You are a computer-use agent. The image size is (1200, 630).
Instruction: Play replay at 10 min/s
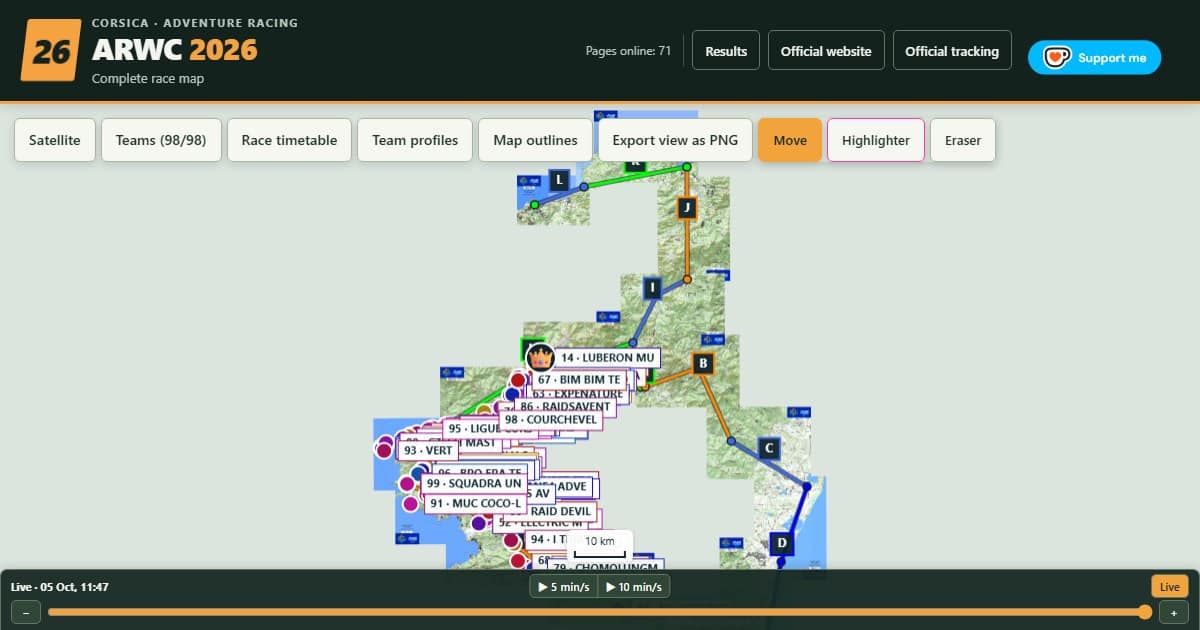pyautogui.click(x=634, y=587)
